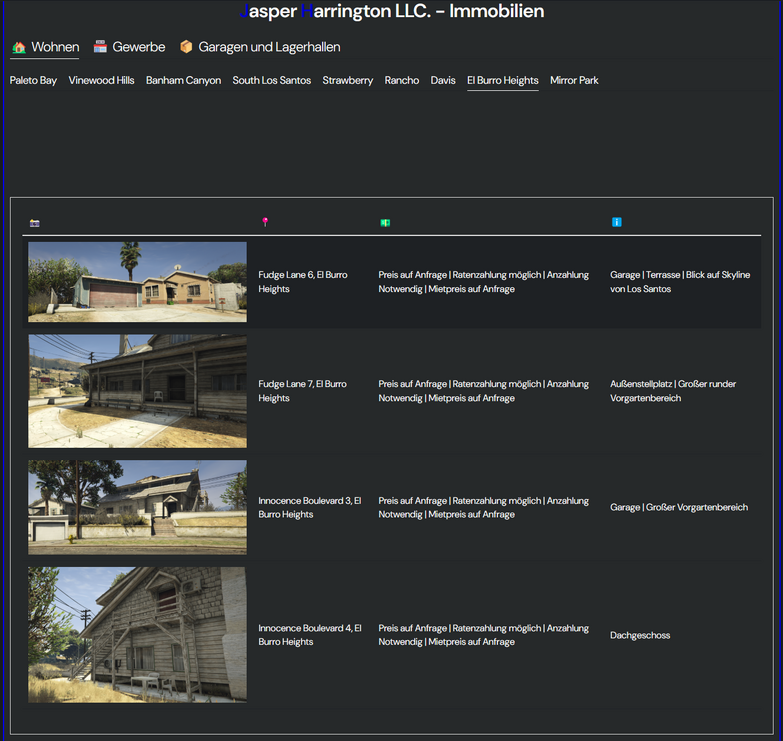783x741 pixels.
Task: Select the Paleto Bay district tab
Action: pos(33,80)
